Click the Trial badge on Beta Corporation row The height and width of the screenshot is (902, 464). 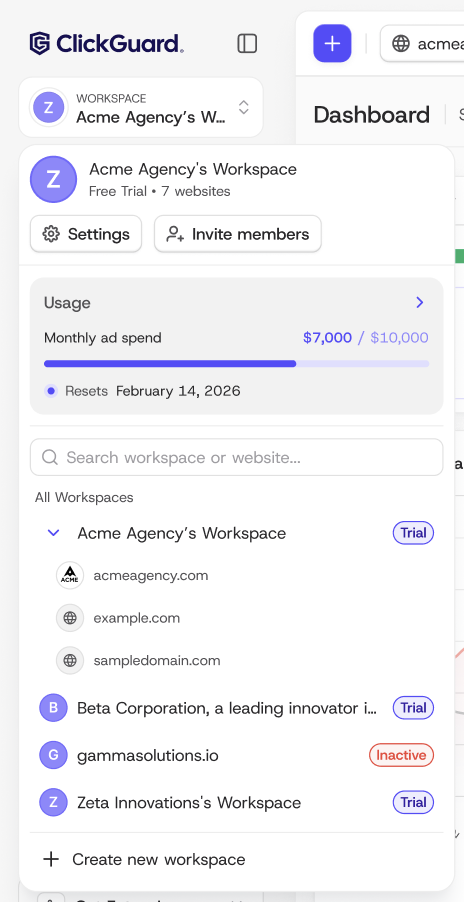click(413, 708)
